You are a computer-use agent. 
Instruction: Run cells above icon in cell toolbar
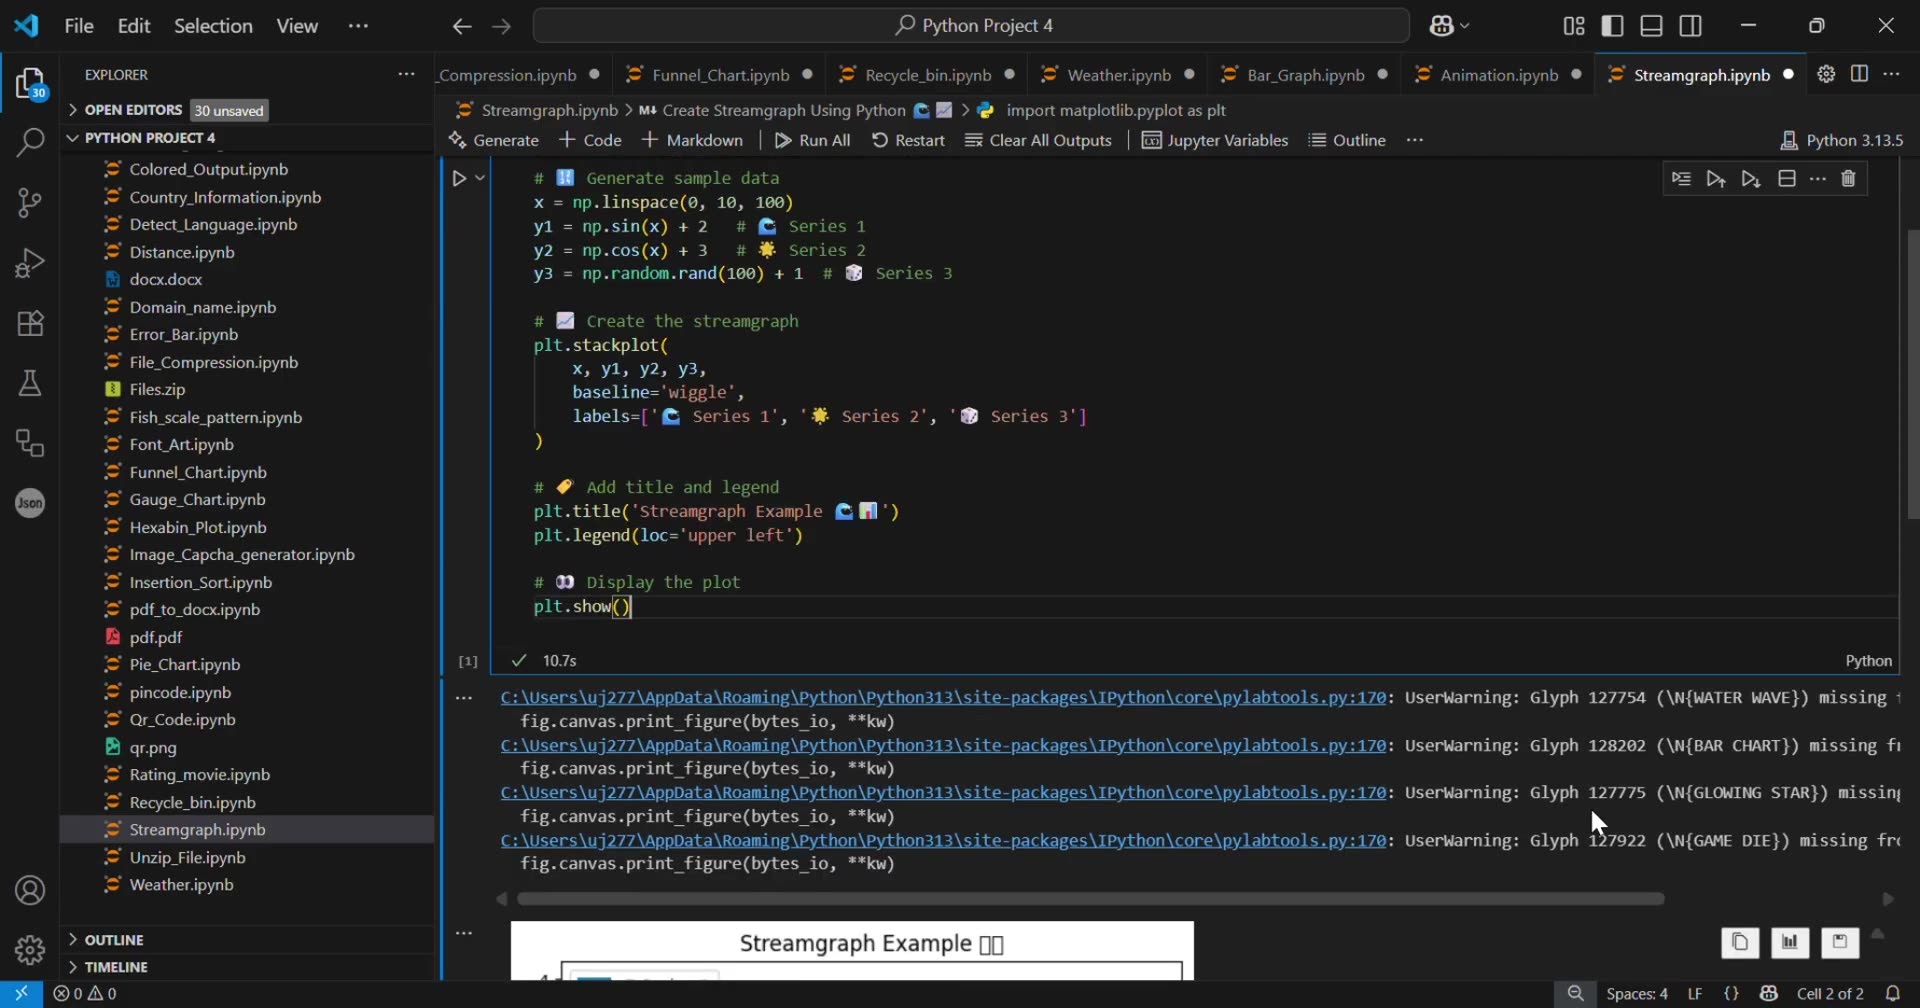tap(1716, 179)
